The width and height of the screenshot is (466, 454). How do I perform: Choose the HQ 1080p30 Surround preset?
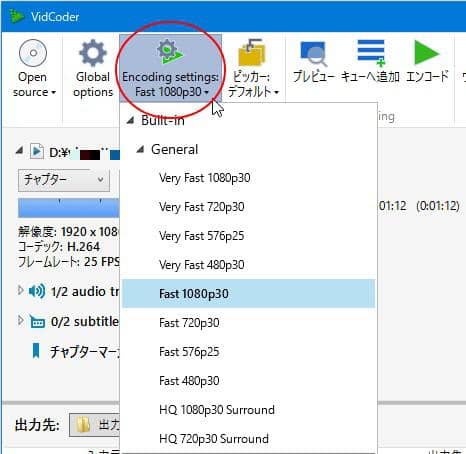point(248,410)
